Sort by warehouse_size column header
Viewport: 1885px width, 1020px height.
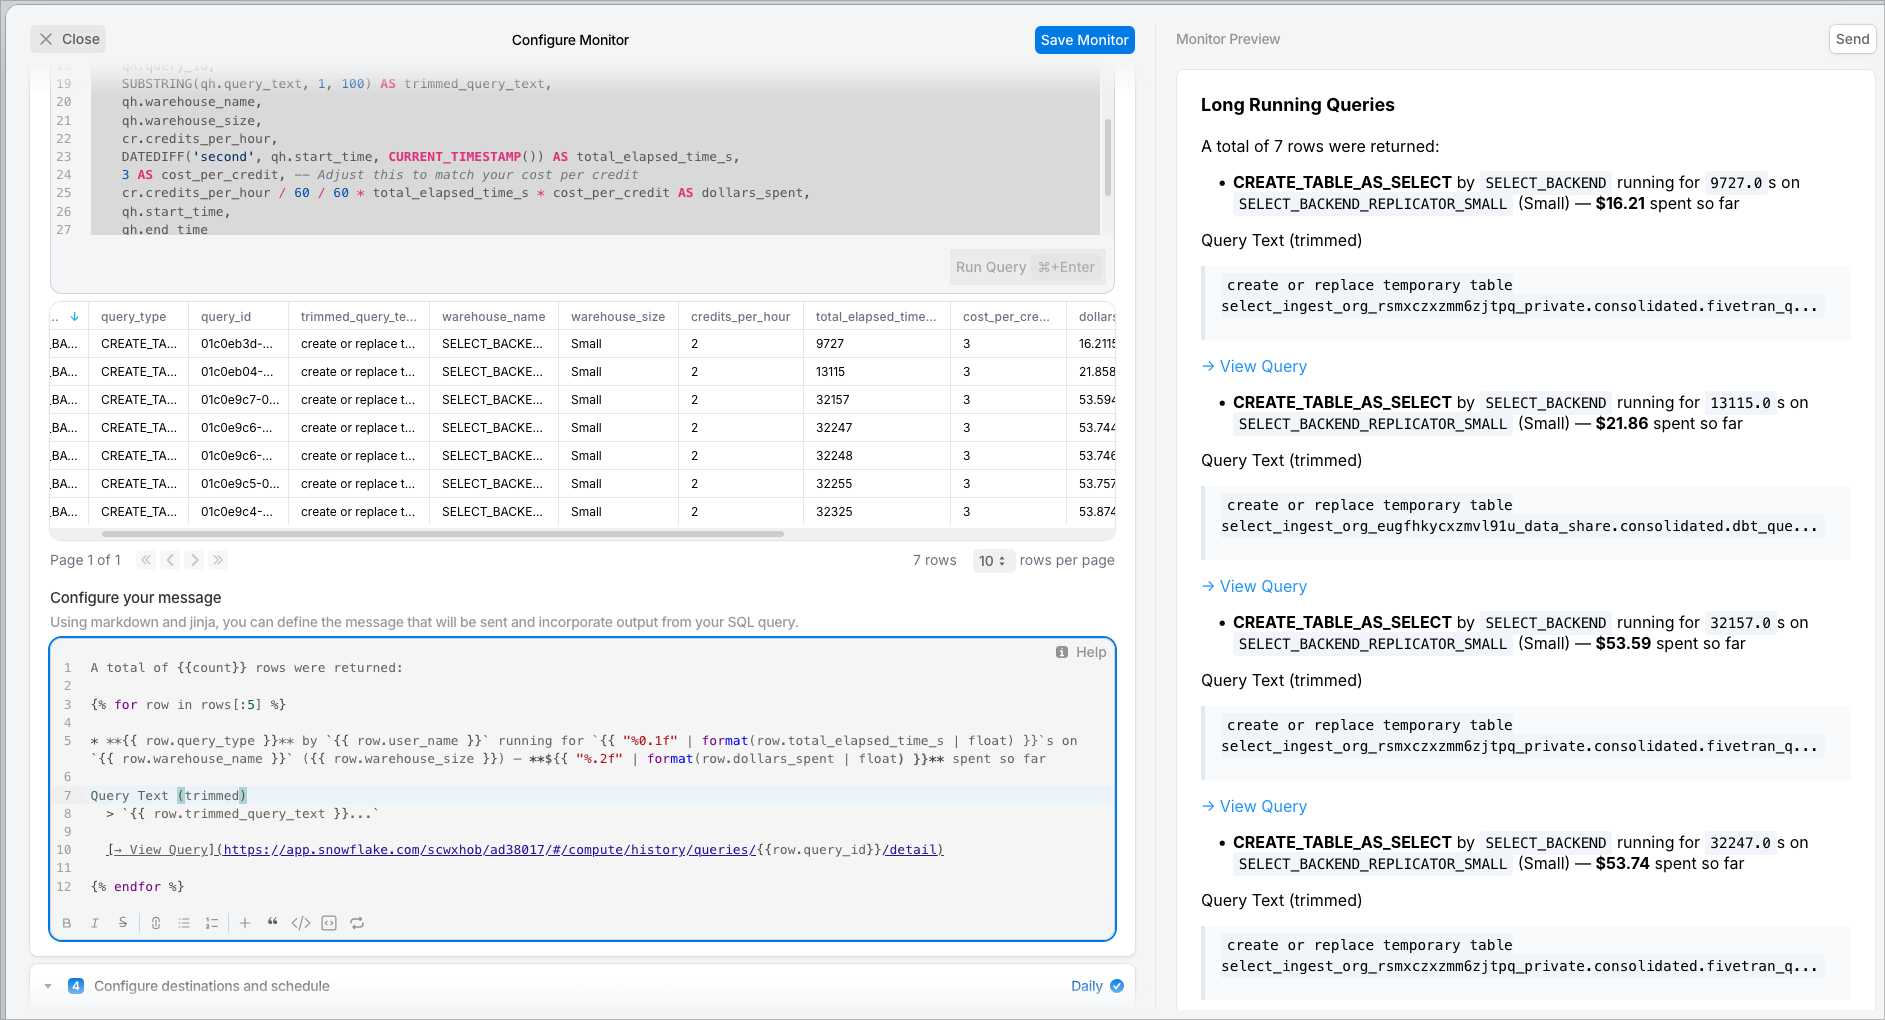pos(618,316)
